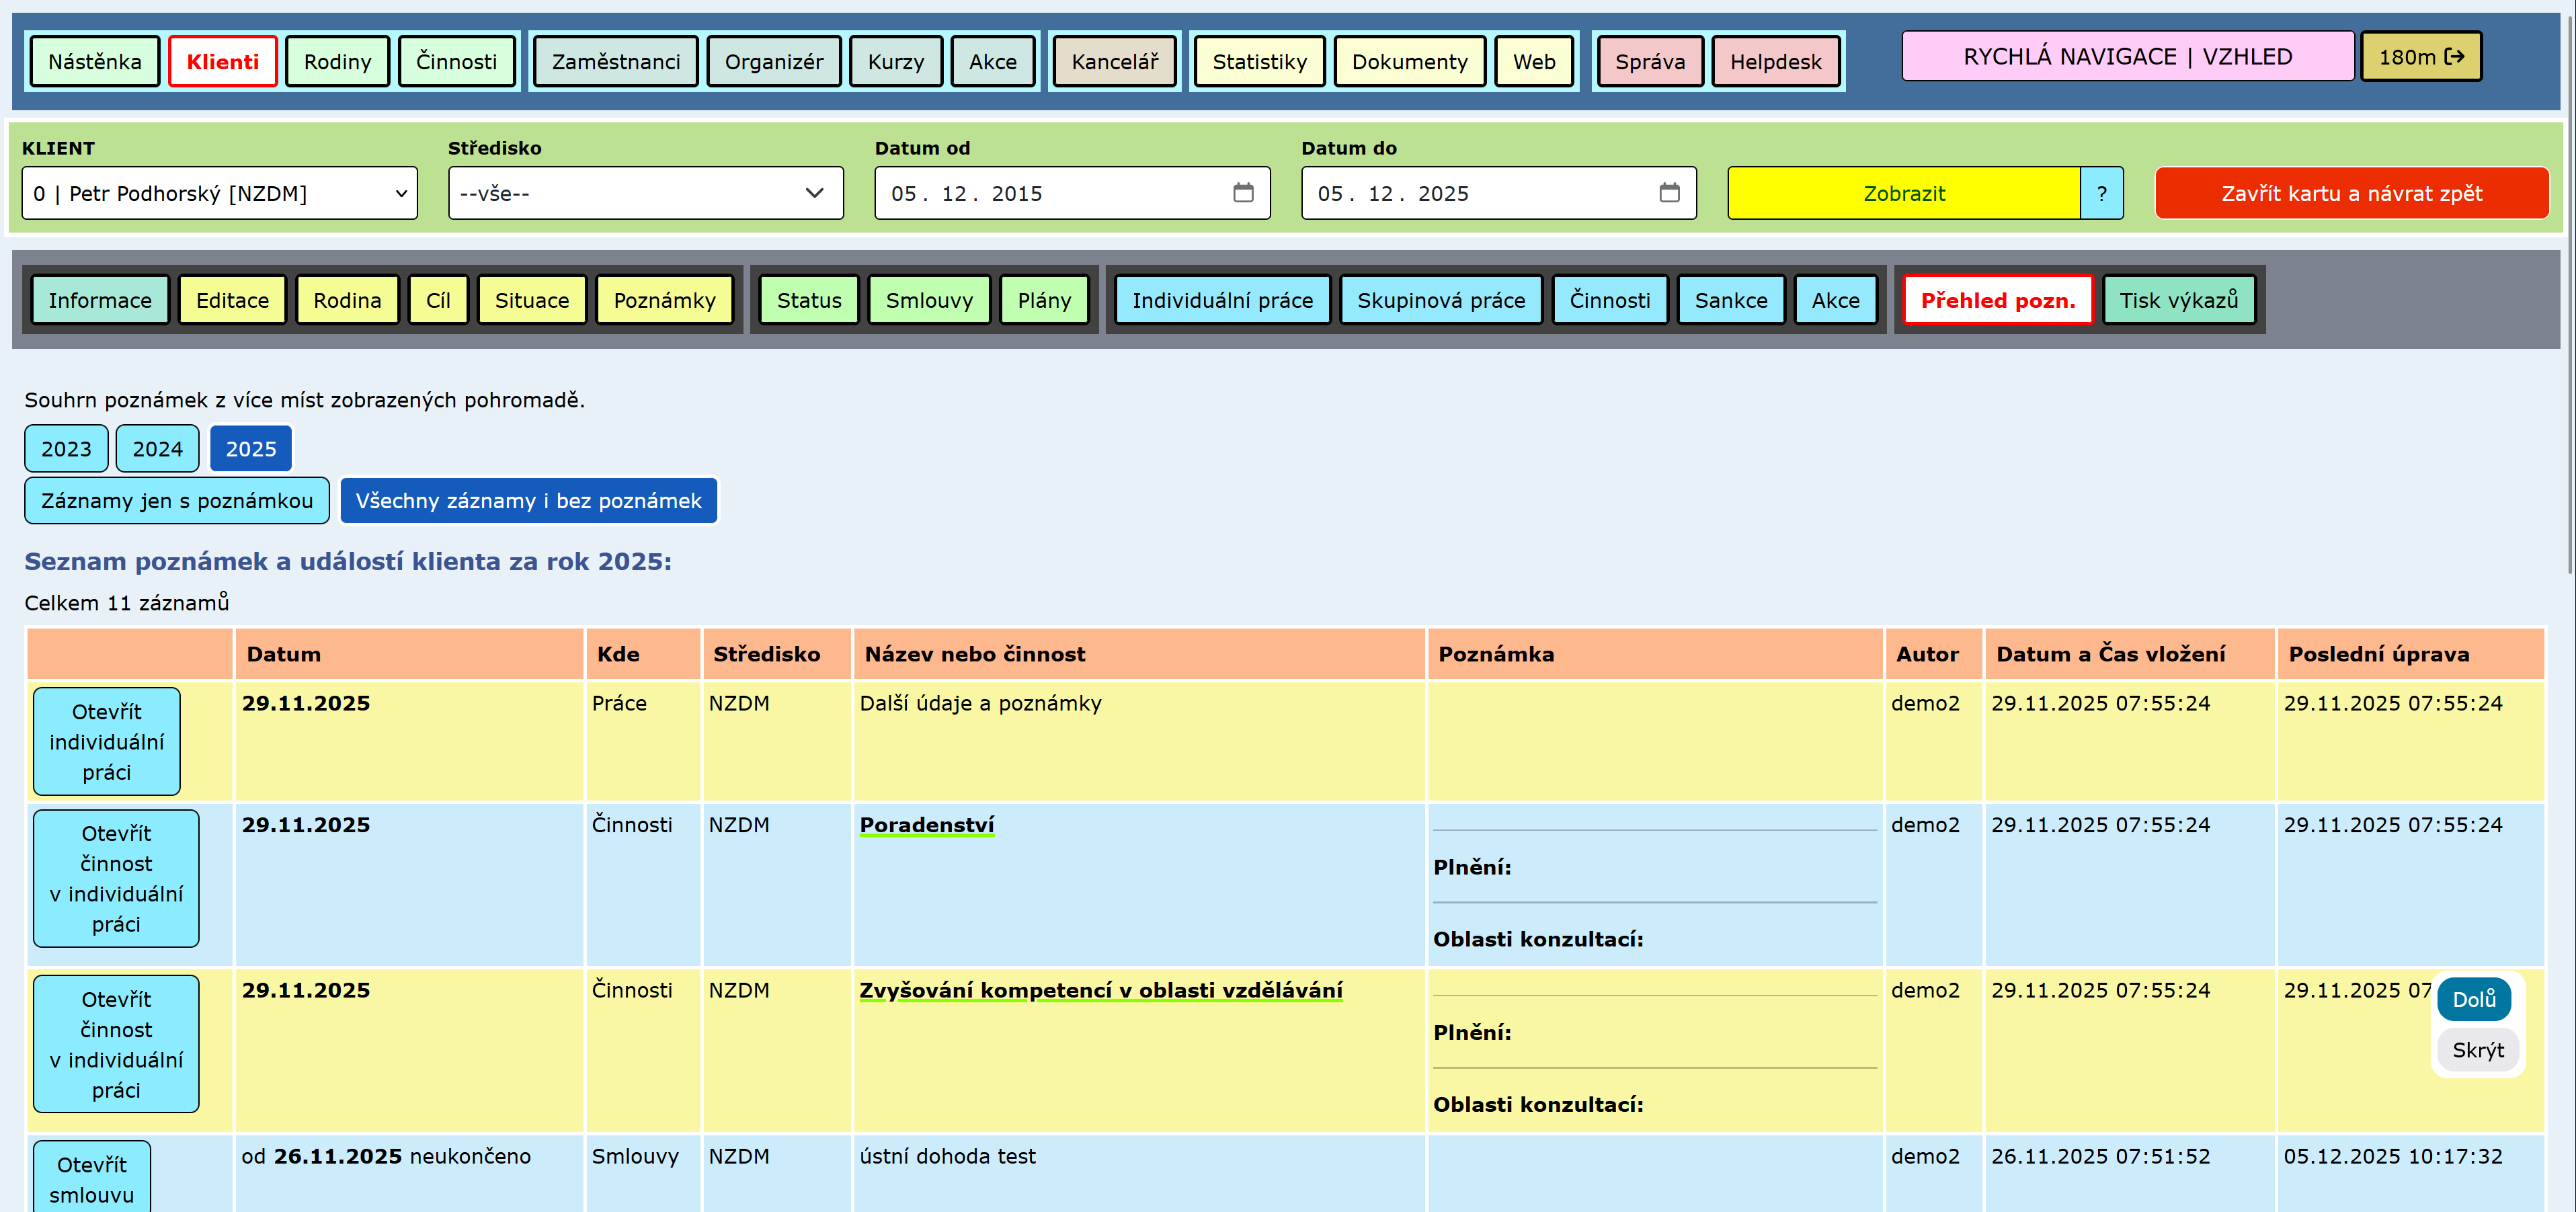This screenshot has height=1212, width=2576.
Task: Go to Statistiky in main menu
Action: [x=1258, y=62]
